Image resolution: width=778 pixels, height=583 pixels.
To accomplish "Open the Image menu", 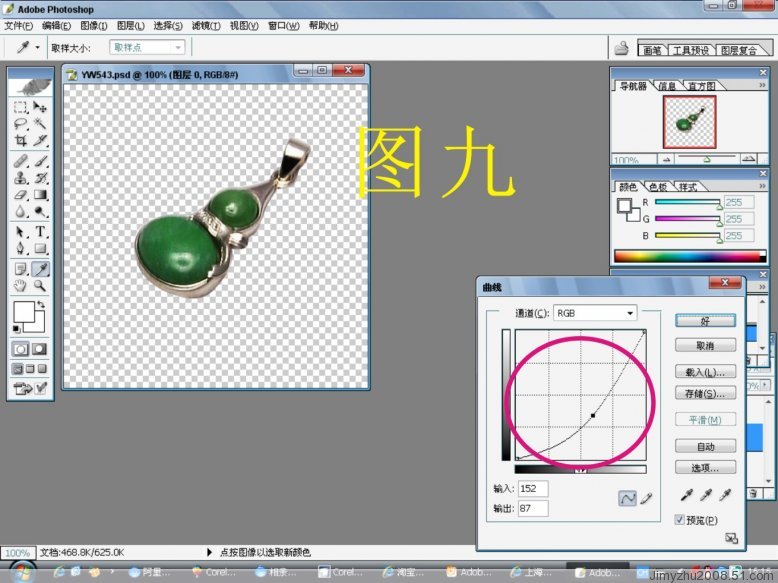I will point(93,26).
